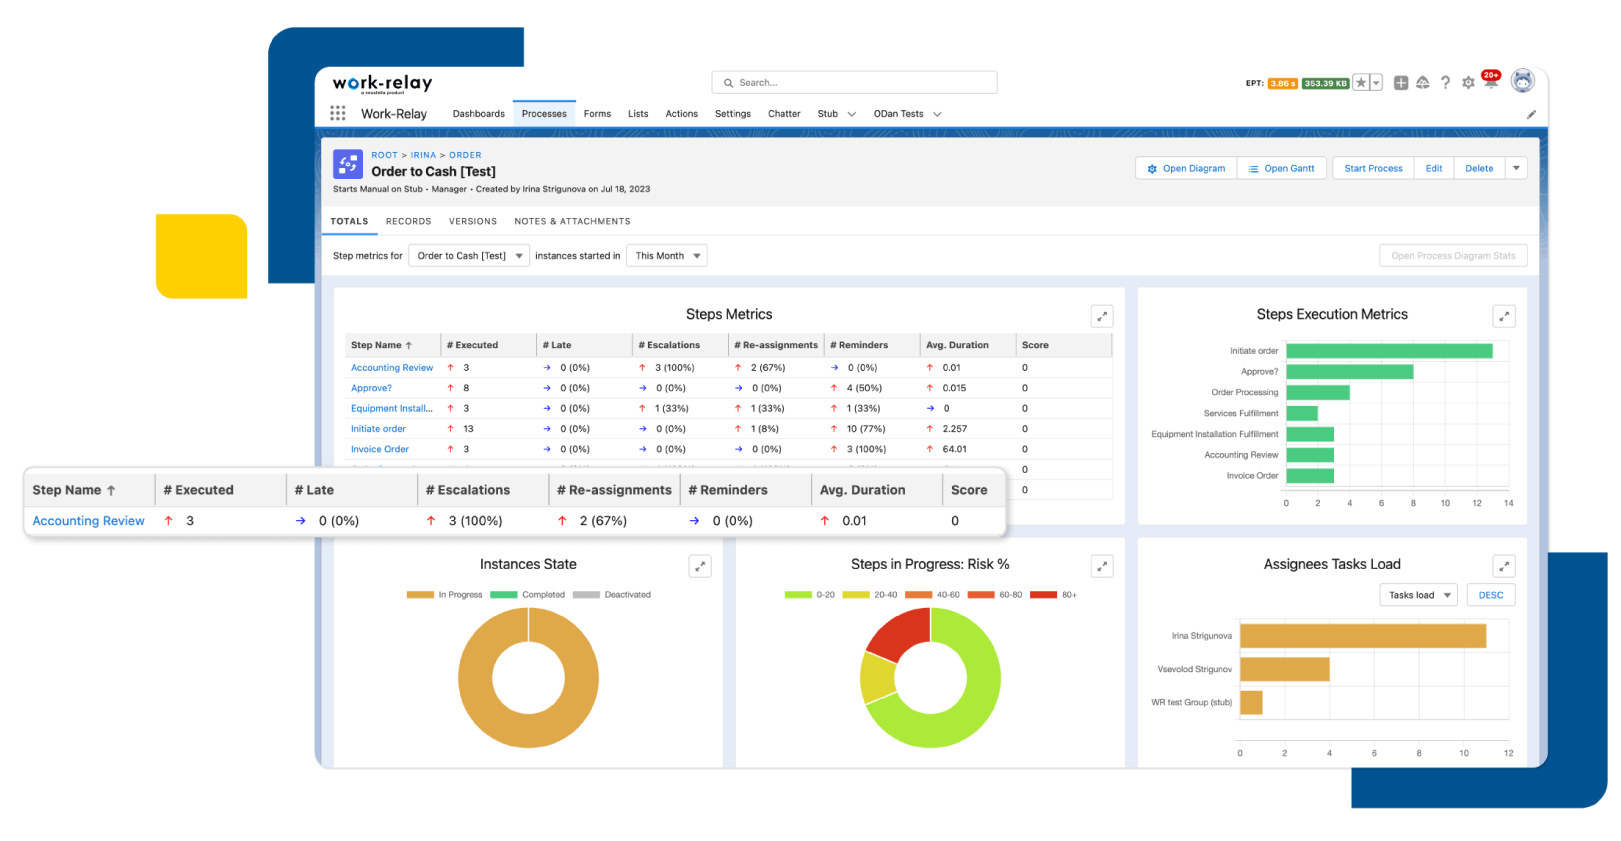Open the Initiate order step link
Screen dimensions: 1621x841
378,429
